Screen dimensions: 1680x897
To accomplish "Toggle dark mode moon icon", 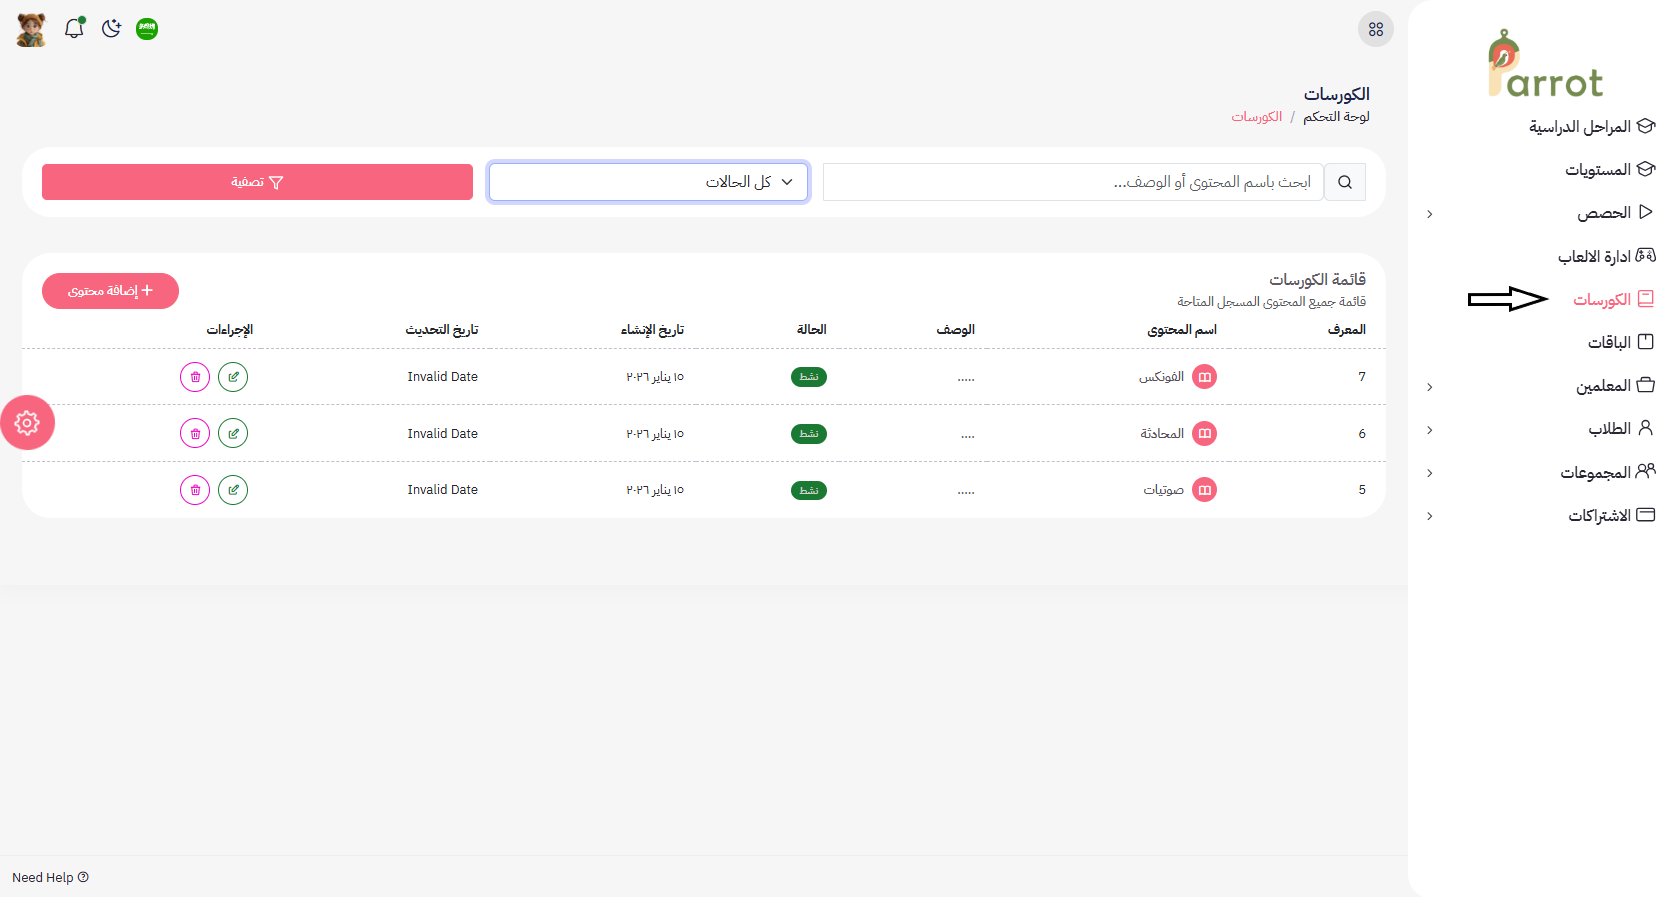I will pos(111,29).
